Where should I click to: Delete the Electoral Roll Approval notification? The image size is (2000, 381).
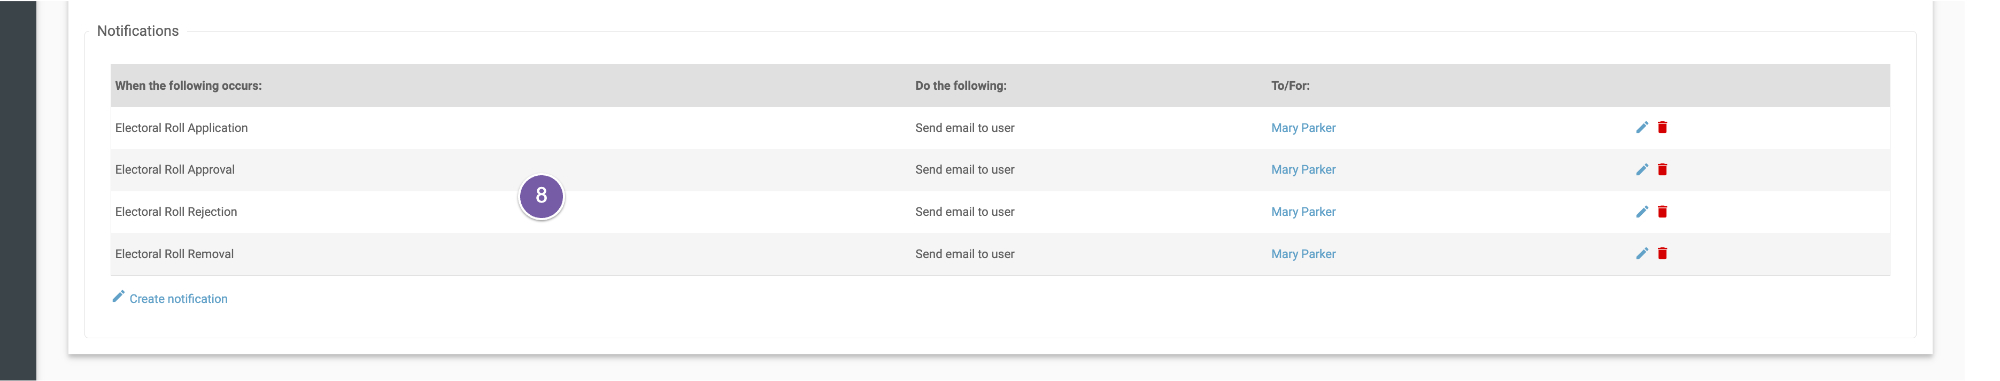1663,169
